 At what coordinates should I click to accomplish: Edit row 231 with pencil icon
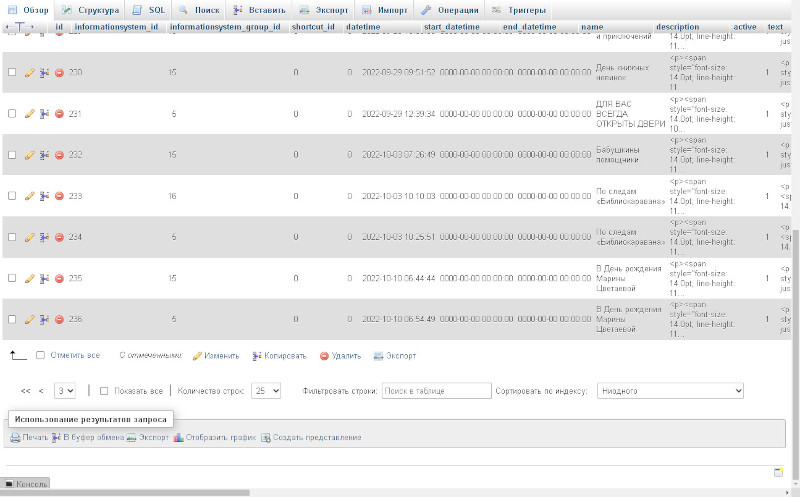[30, 114]
